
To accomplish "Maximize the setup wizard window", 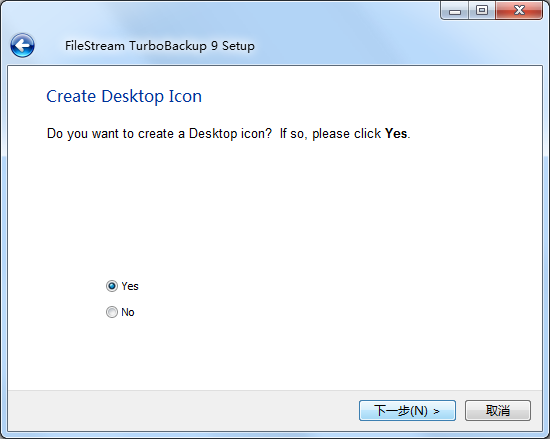I will pos(482,11).
